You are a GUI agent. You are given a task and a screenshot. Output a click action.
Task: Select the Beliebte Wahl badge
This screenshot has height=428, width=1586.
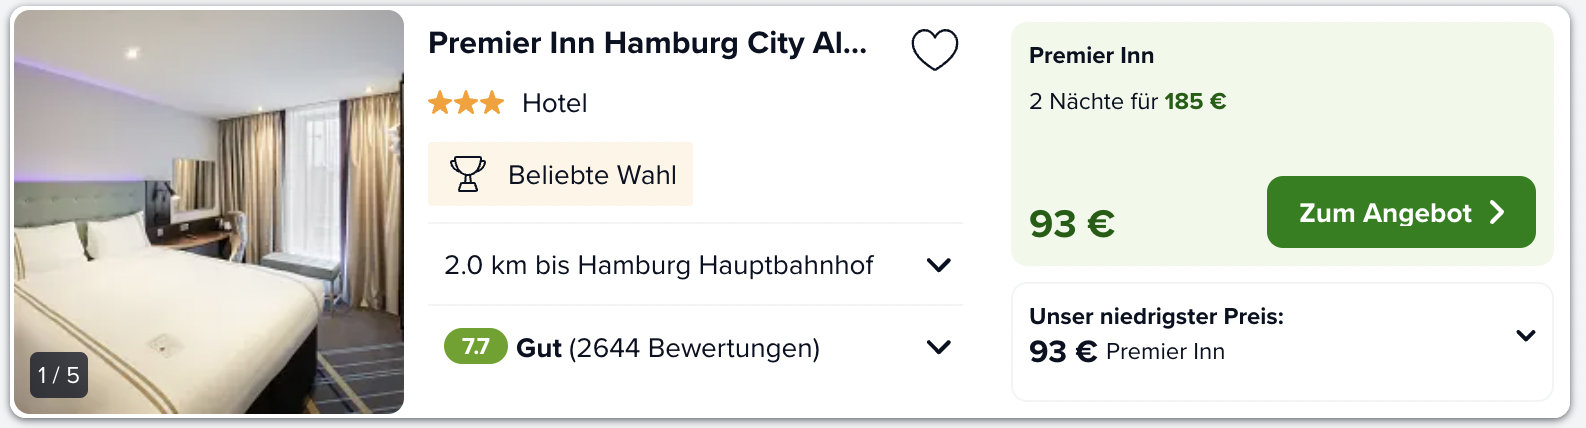[x=560, y=174]
